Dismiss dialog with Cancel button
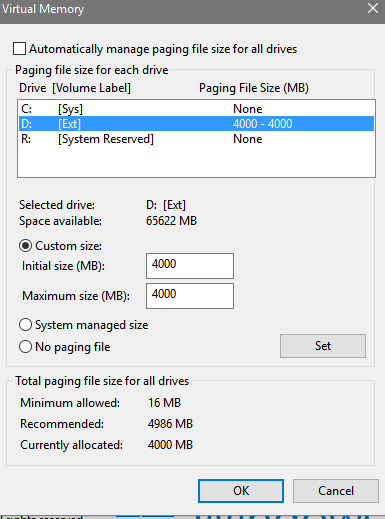 (336, 491)
